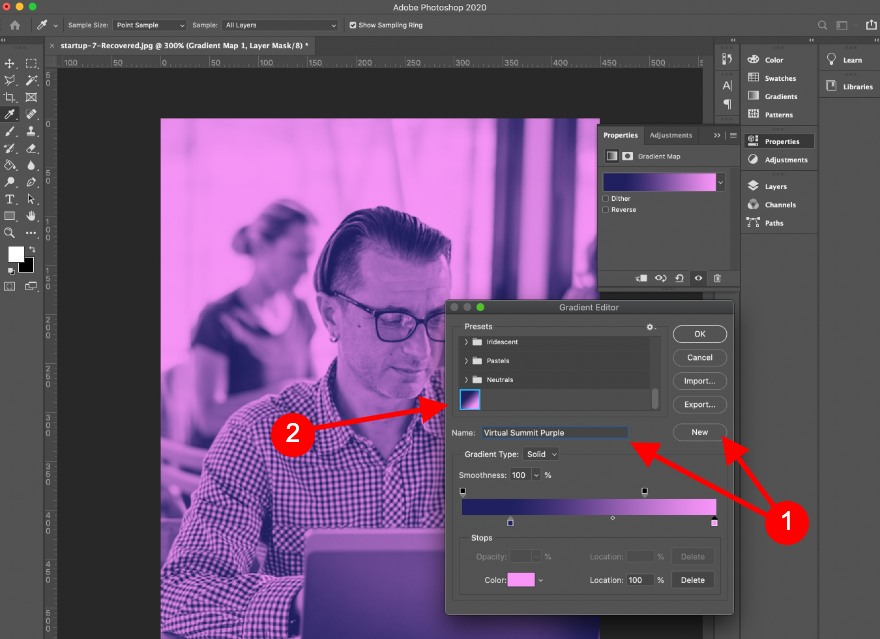The image size is (880, 639).
Task: Enable the Reverse checkbox
Action: tap(606, 210)
